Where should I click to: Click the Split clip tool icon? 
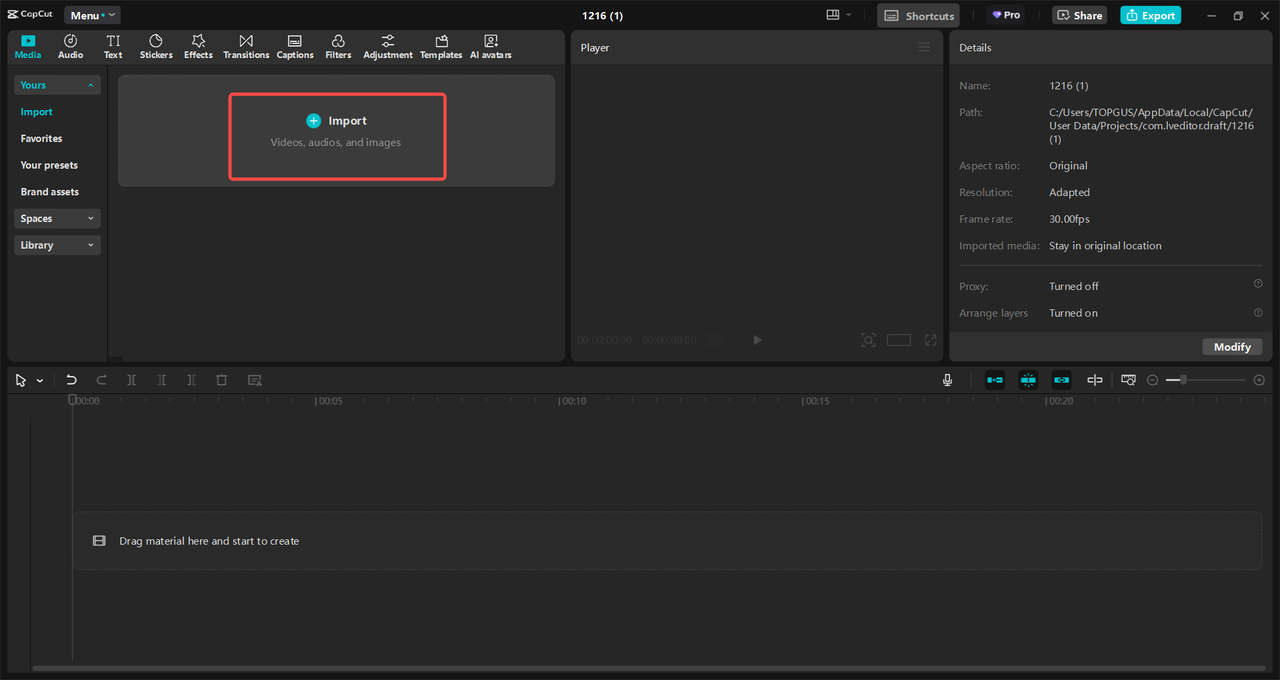tap(131, 380)
